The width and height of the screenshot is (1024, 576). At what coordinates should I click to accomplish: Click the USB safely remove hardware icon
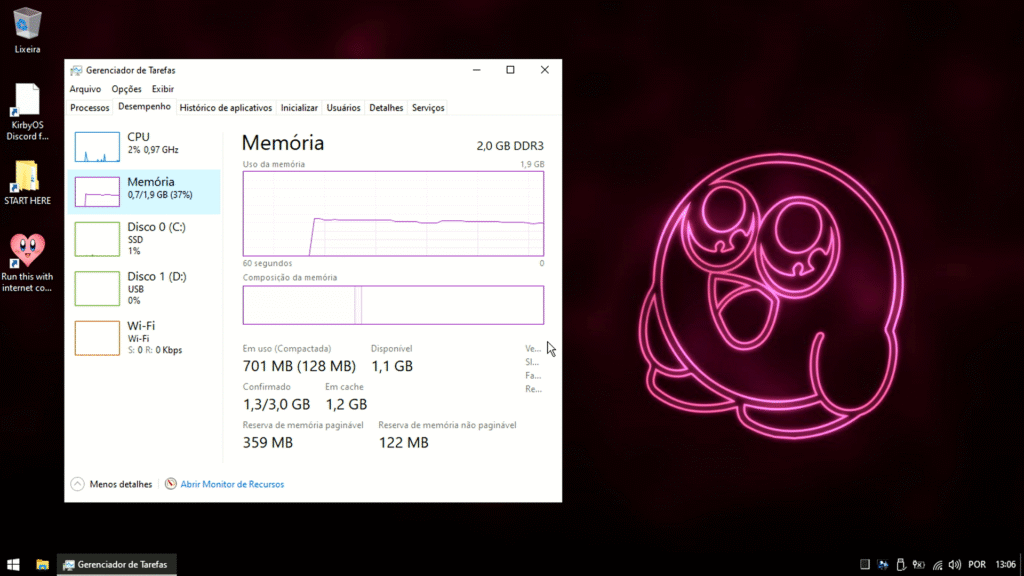coord(901,564)
